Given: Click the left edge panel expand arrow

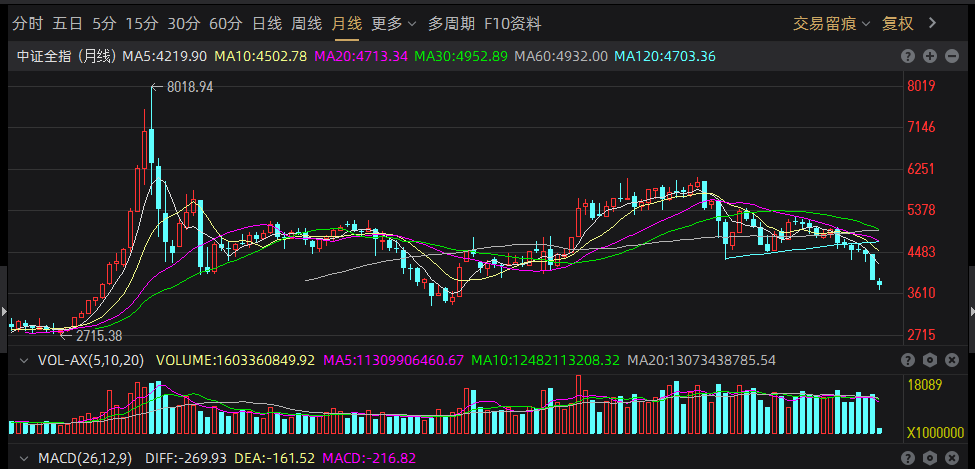Looking at the screenshot, I should [3, 310].
